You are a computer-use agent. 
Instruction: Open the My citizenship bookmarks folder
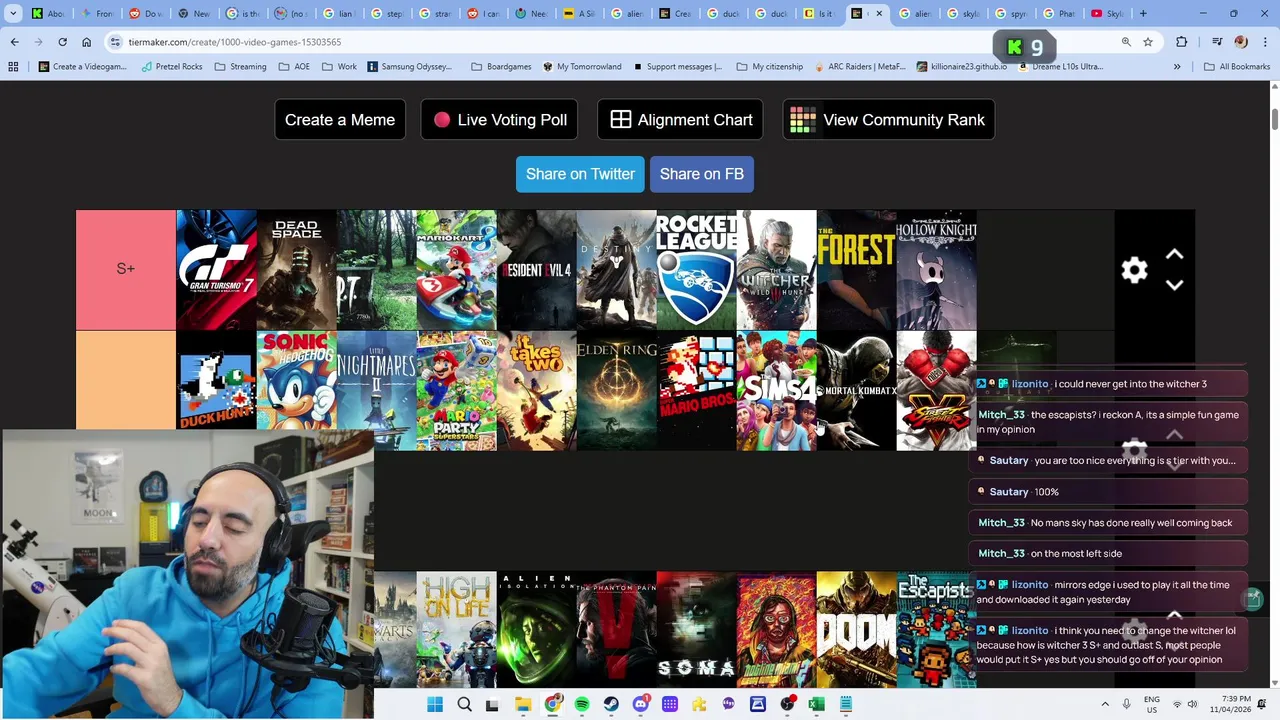point(769,67)
